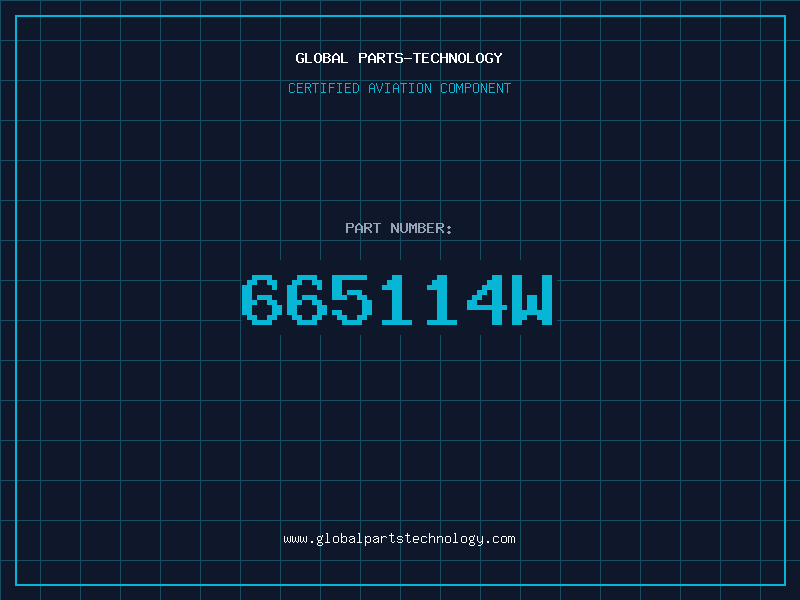Click the part number 665114W
The image size is (800, 600).
point(397,300)
